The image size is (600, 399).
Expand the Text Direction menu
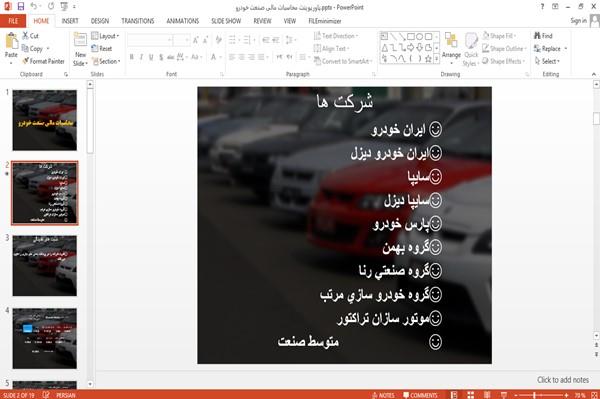336,36
